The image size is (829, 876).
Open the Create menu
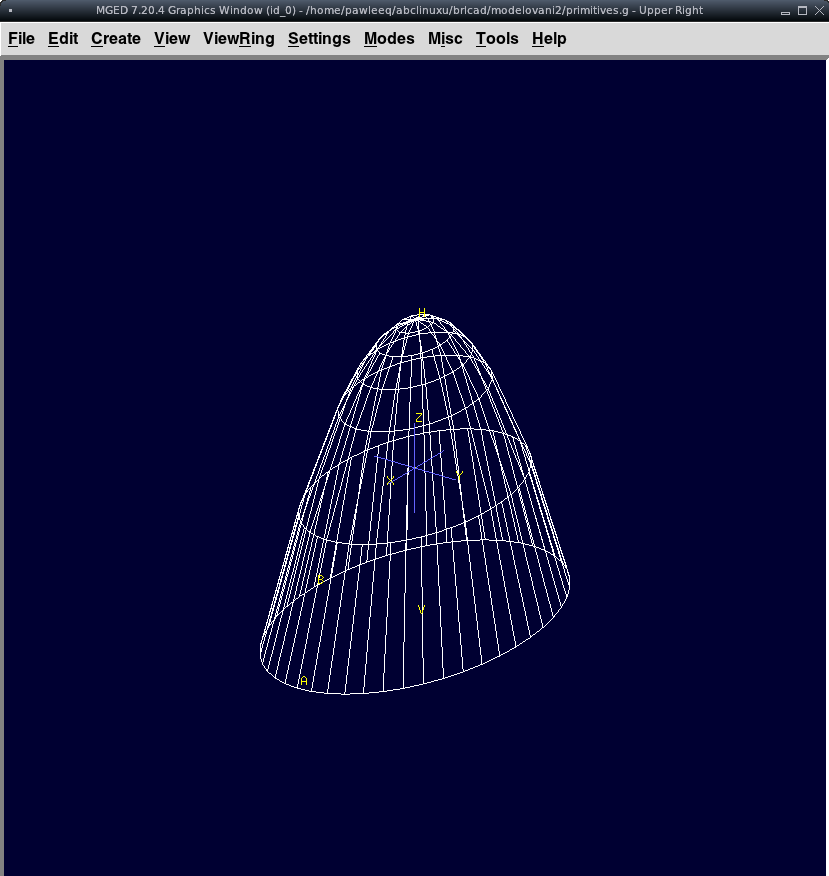click(116, 39)
